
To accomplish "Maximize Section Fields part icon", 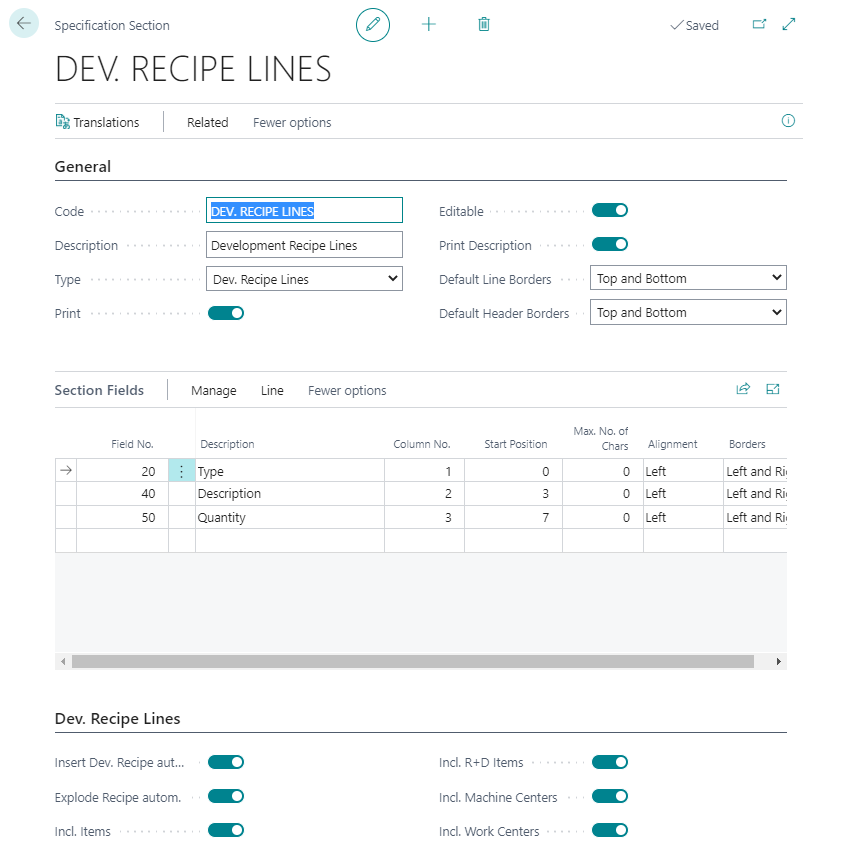I will 773,389.
